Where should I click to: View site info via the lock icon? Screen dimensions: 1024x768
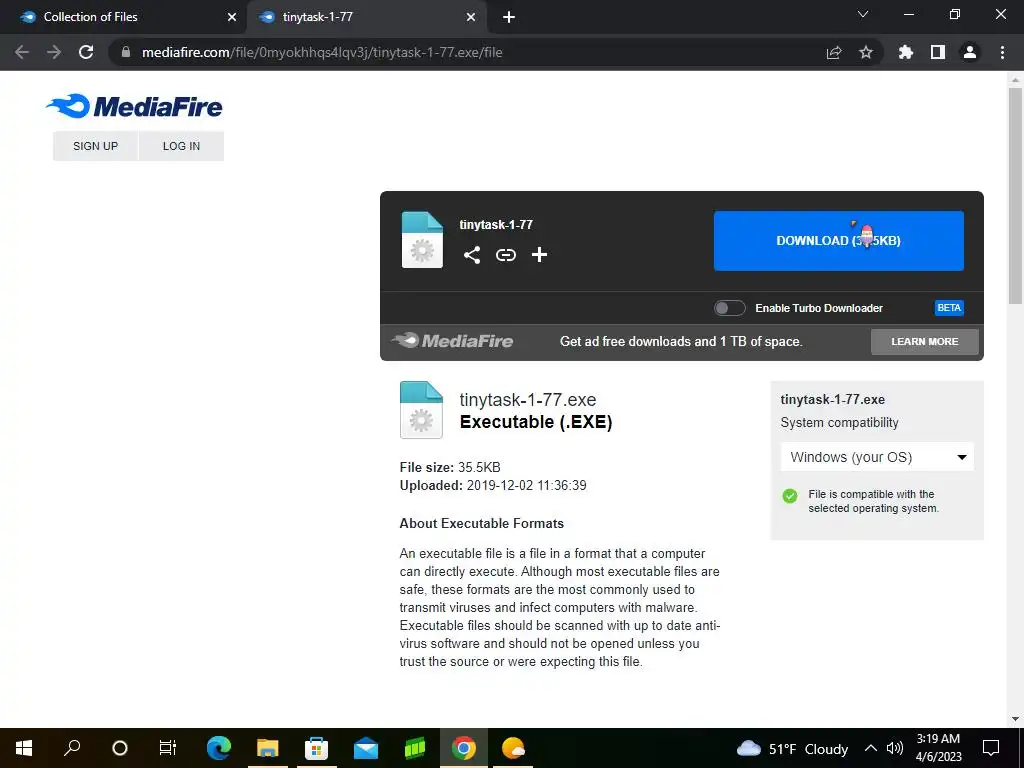tap(126, 52)
